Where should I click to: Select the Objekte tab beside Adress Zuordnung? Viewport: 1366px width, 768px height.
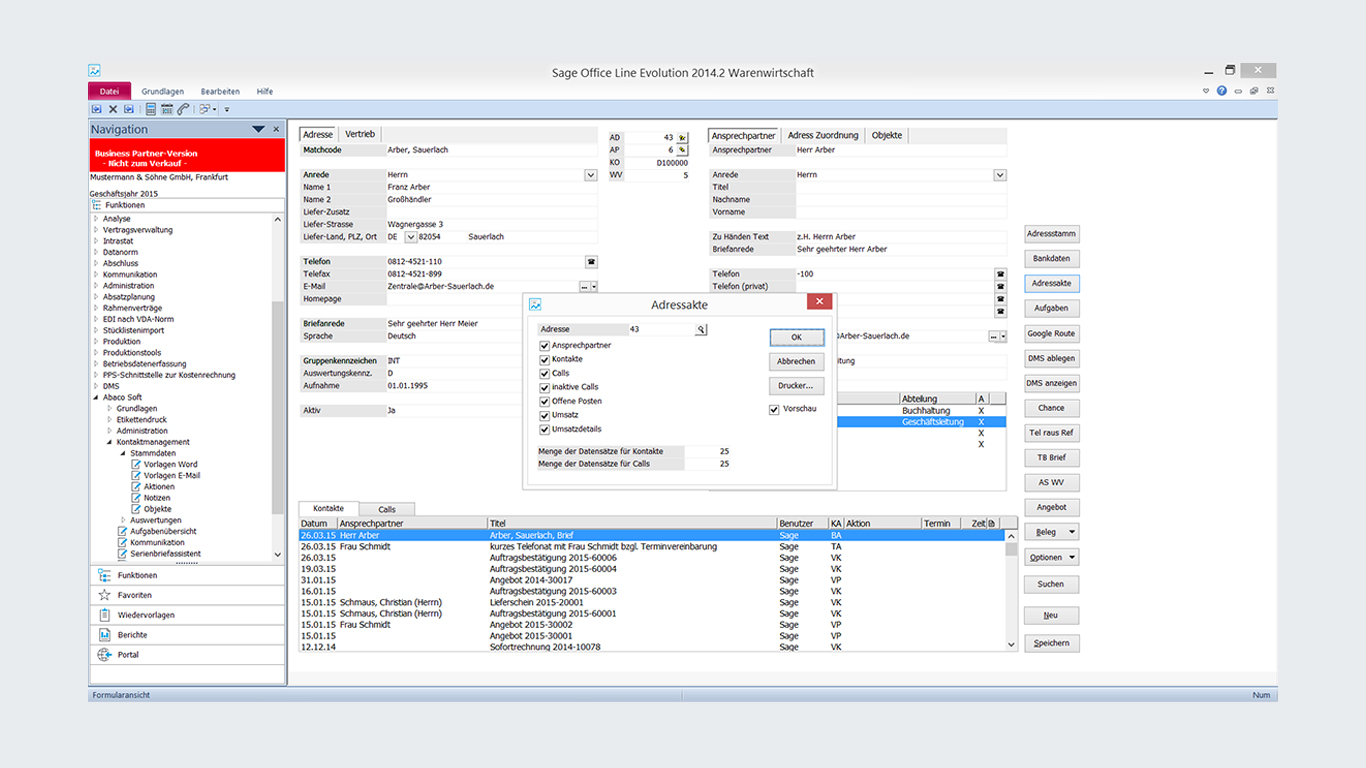[887, 135]
